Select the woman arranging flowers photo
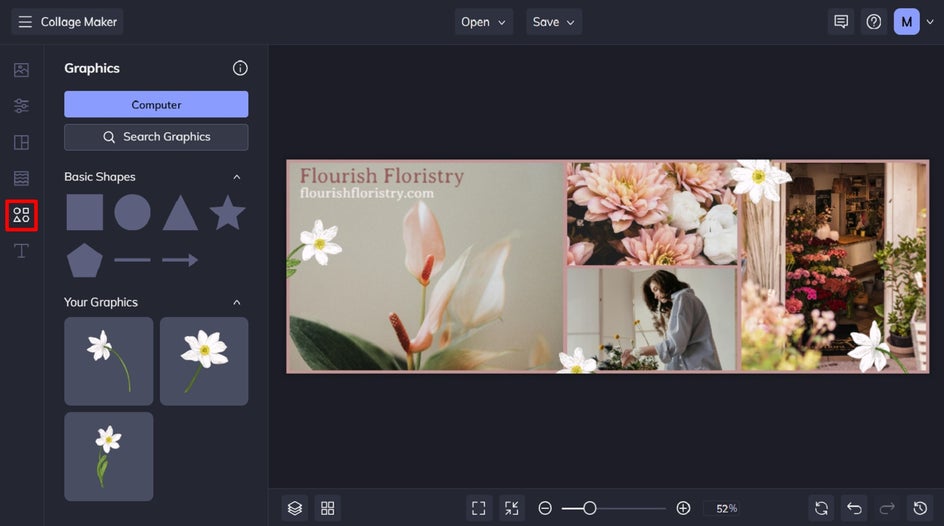The image size is (944, 526). (x=652, y=319)
